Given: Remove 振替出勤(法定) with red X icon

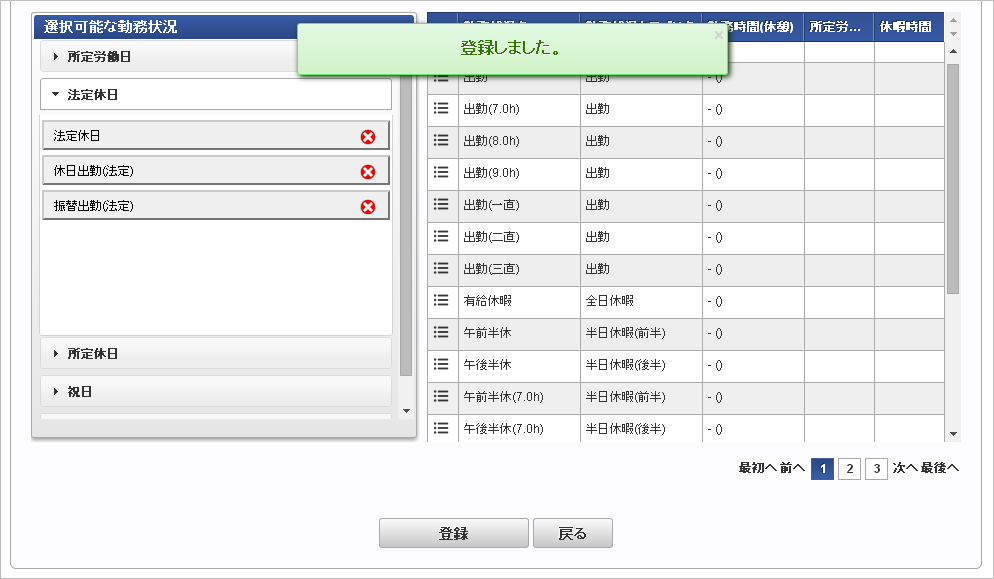Looking at the screenshot, I should point(368,206).
